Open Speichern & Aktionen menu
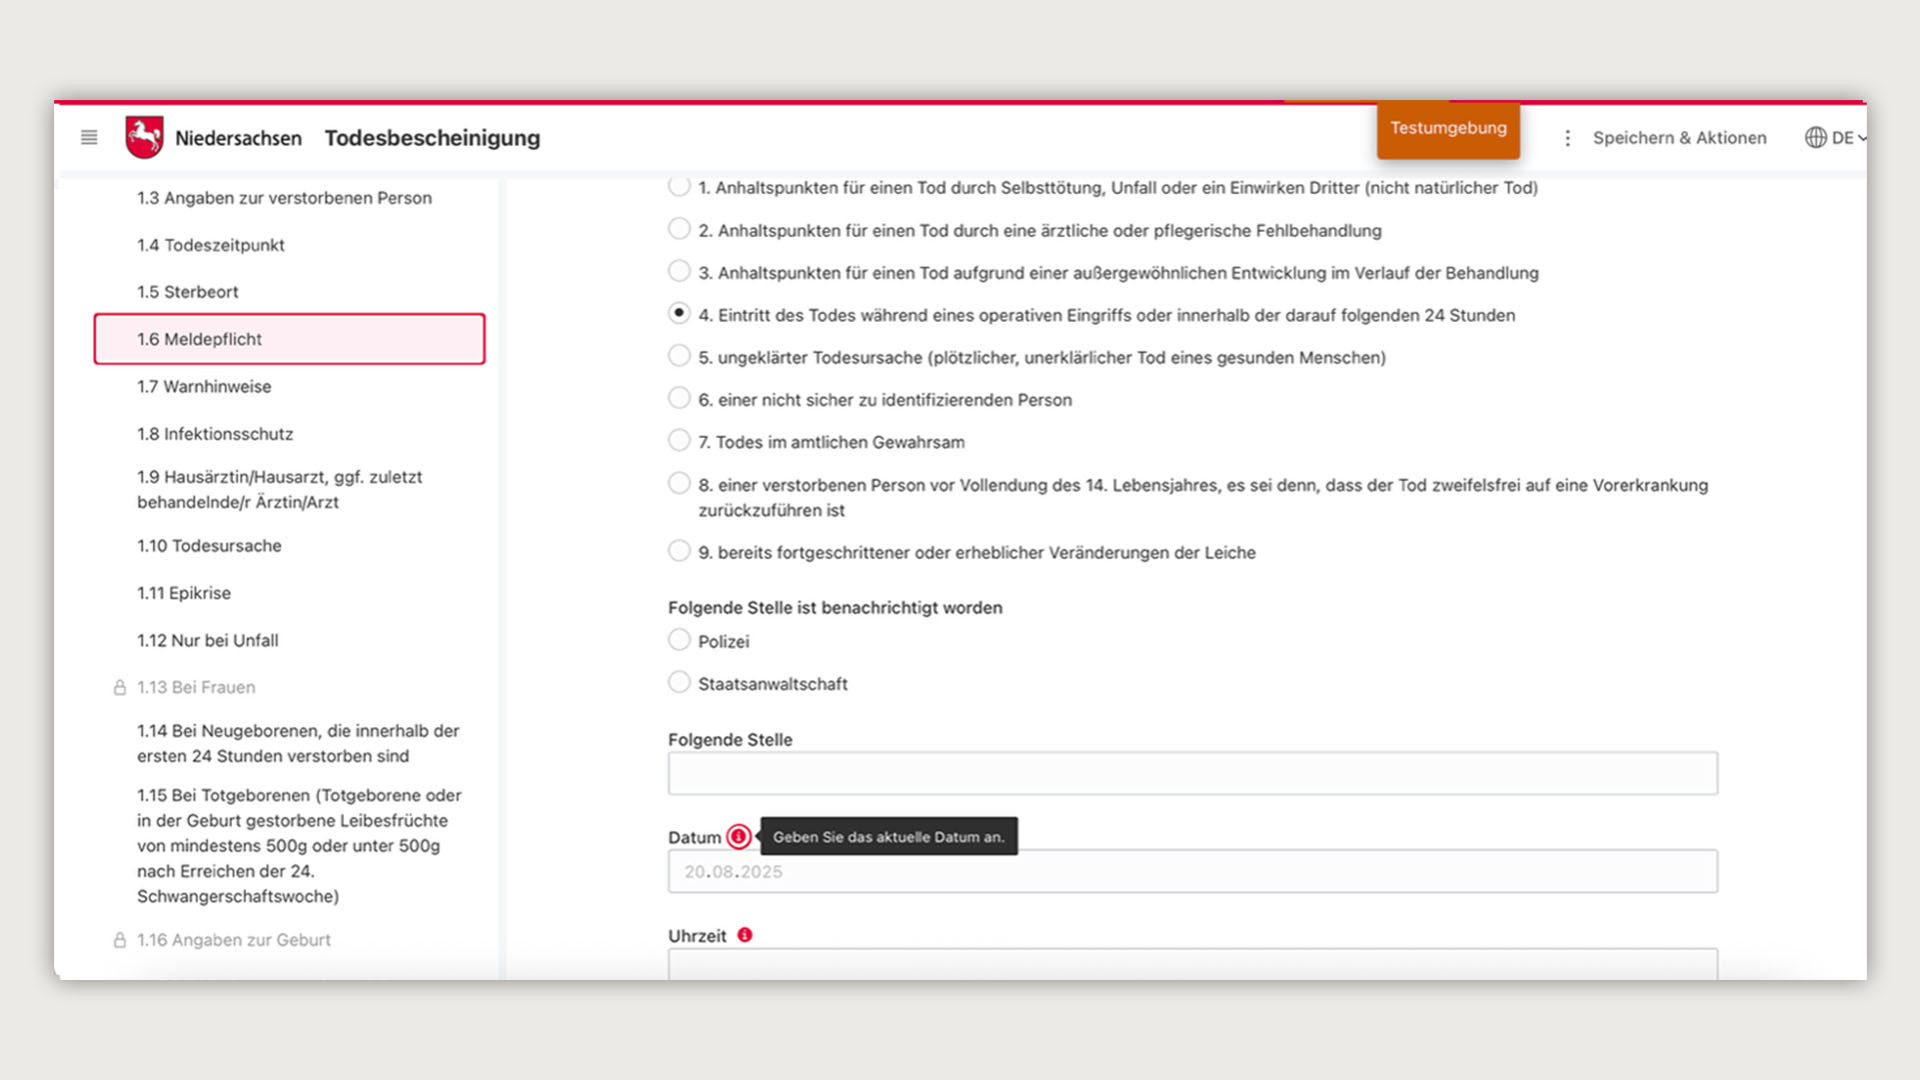This screenshot has height=1080, width=1920. [1679, 138]
